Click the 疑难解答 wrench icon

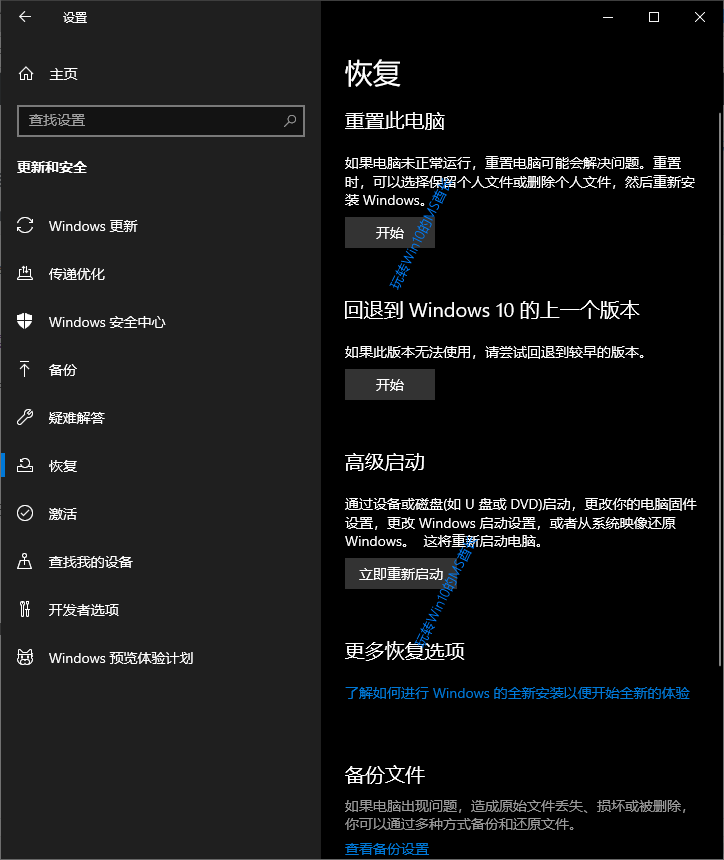(x=25, y=417)
